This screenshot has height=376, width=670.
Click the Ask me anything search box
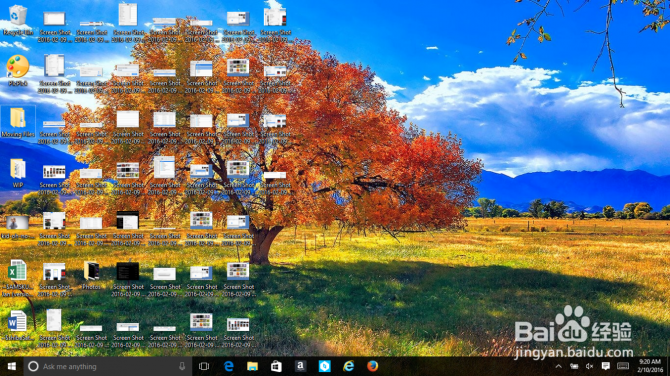click(108, 366)
